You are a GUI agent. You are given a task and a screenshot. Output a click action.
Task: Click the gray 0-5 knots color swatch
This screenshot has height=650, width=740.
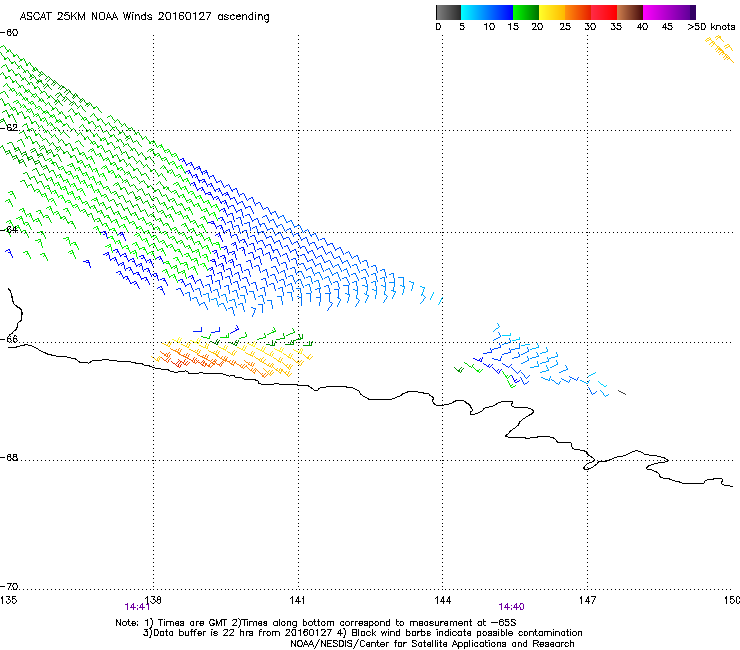[x=448, y=12]
